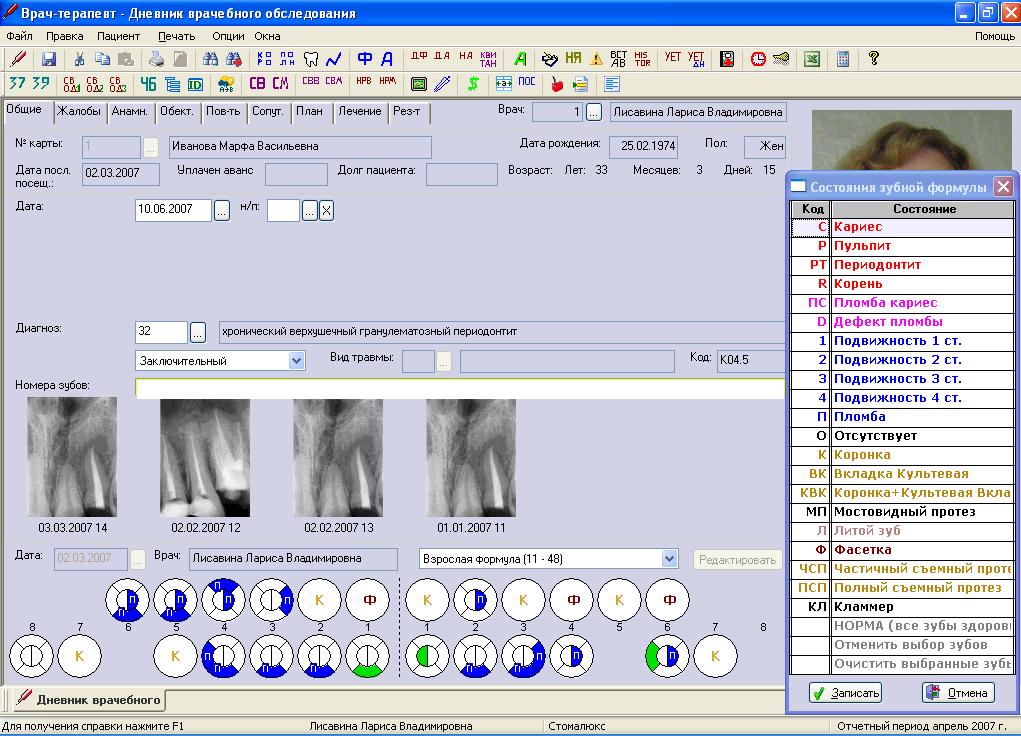This screenshot has width=1021, height=736.
Task: Click the Отмена button
Action: [x=958, y=692]
